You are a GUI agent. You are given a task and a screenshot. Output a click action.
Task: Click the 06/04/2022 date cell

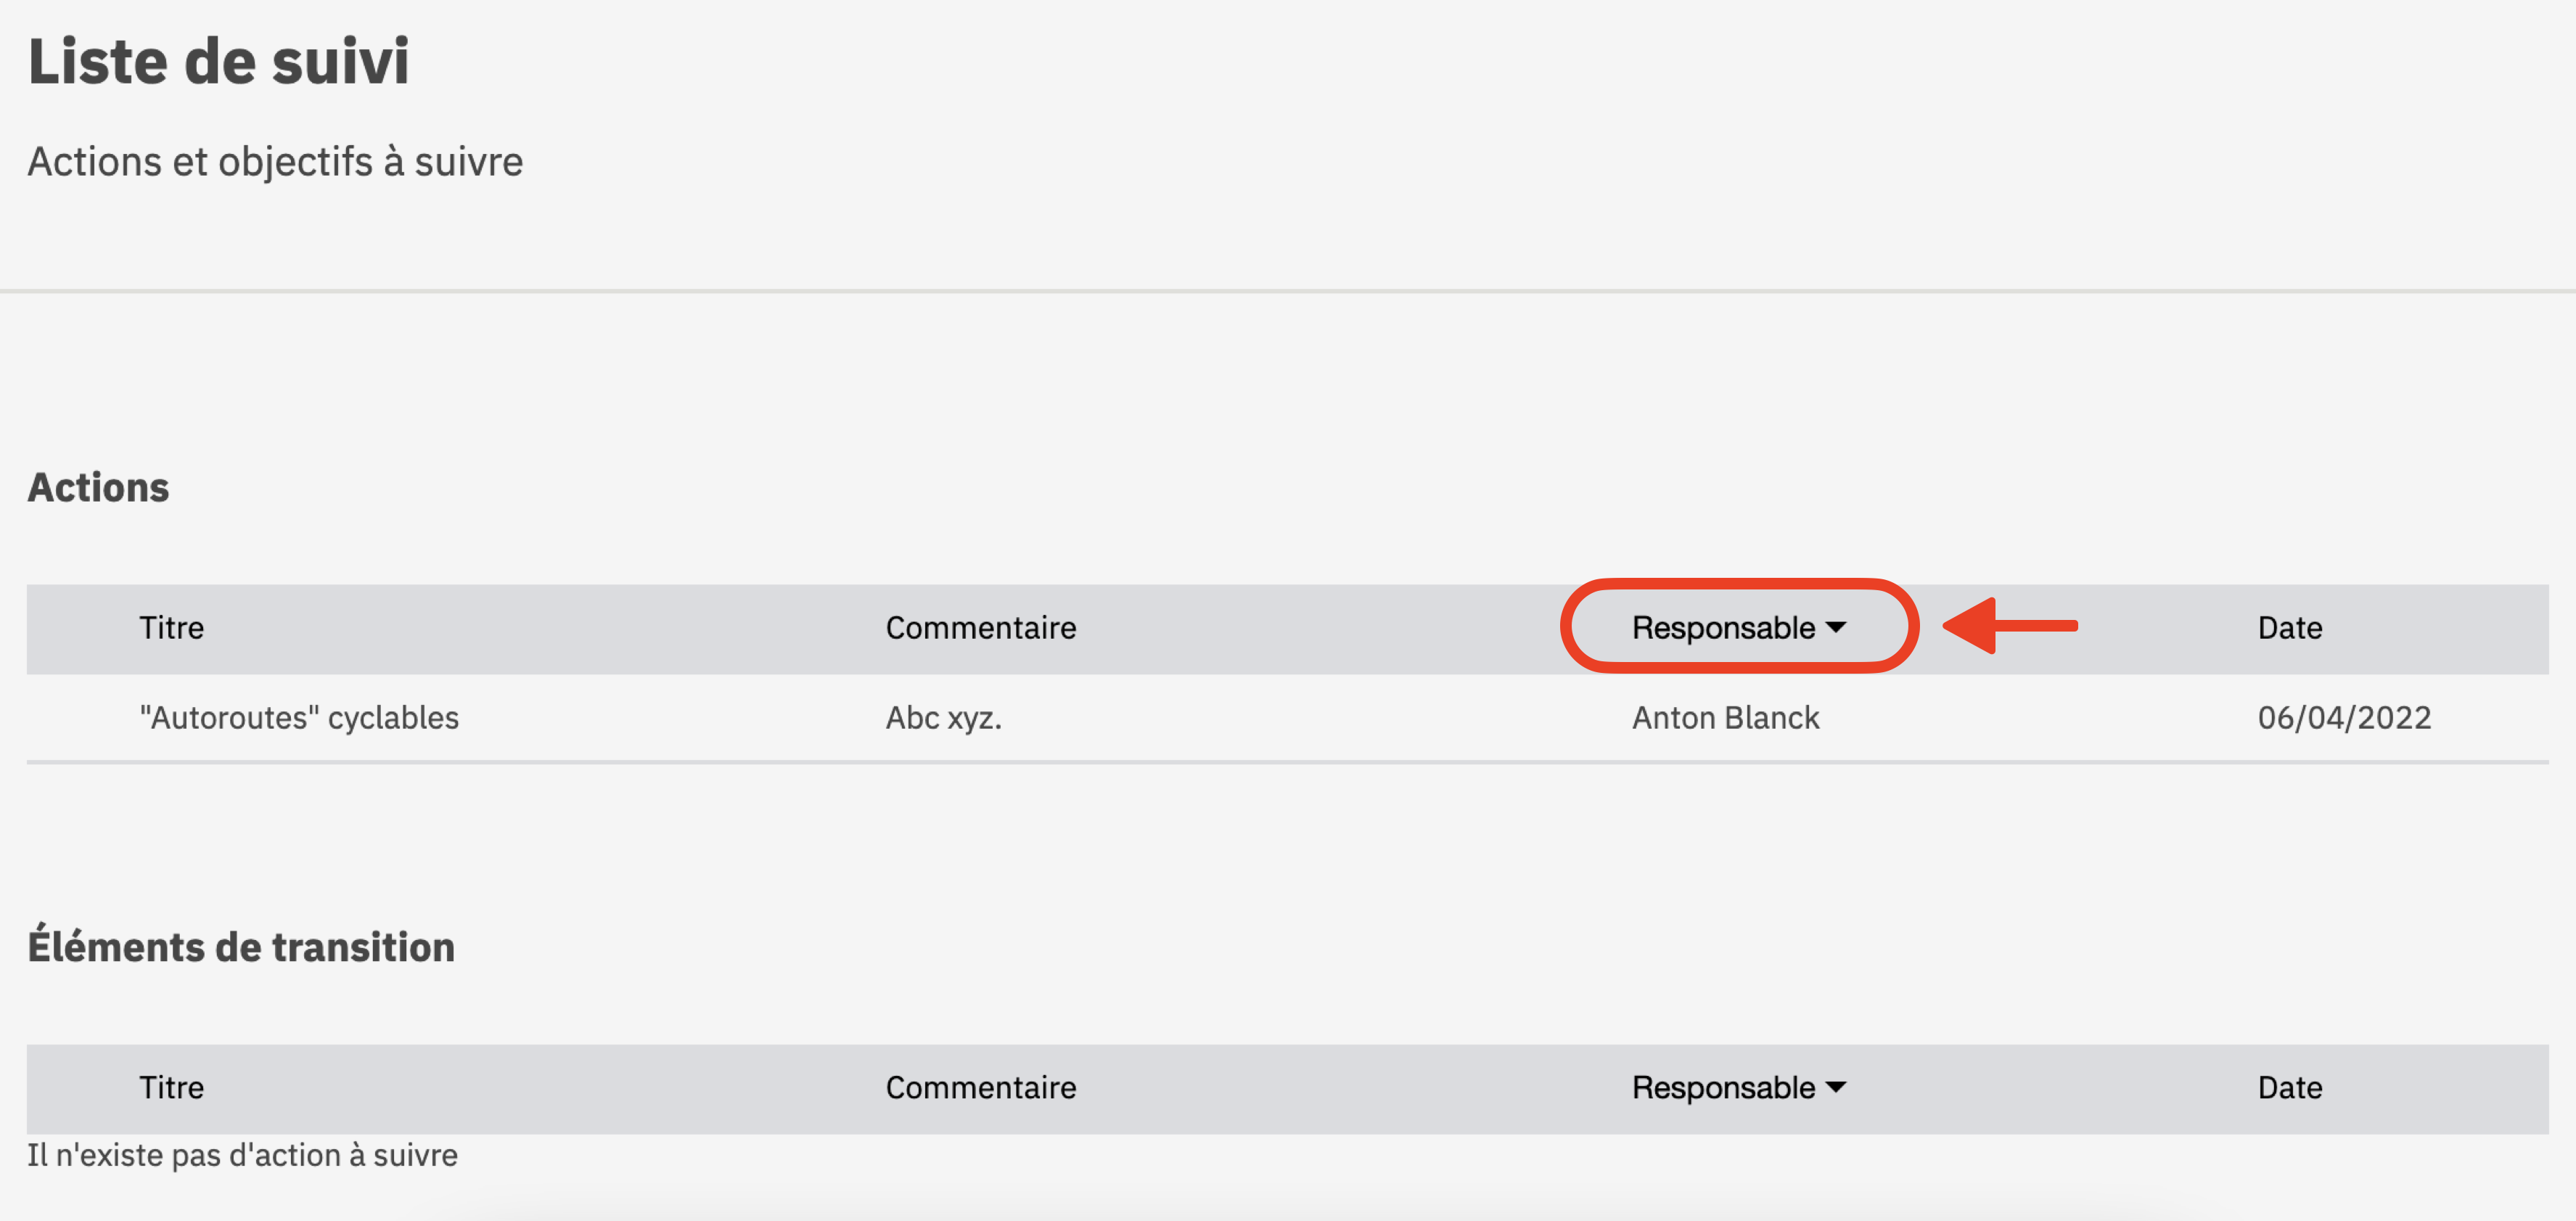click(x=2344, y=717)
